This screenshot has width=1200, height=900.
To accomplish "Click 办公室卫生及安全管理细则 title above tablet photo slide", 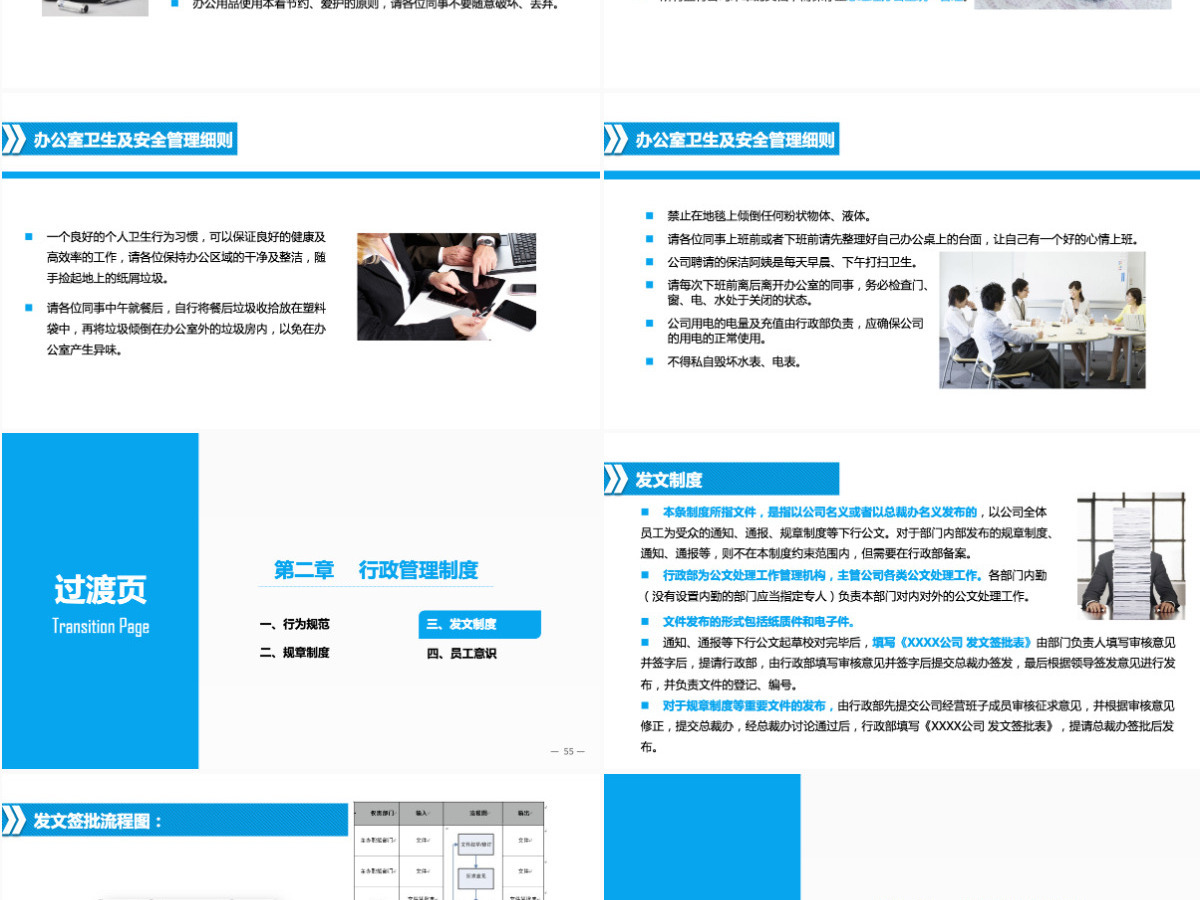I will pos(133,140).
